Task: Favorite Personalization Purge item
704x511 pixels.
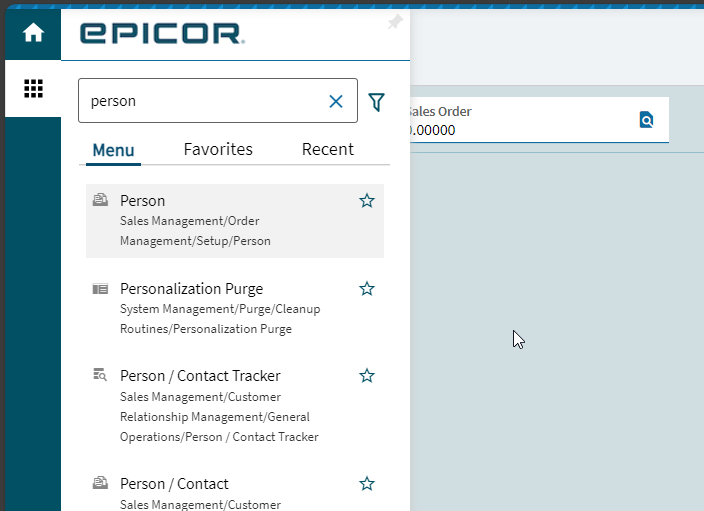Action: pos(367,289)
